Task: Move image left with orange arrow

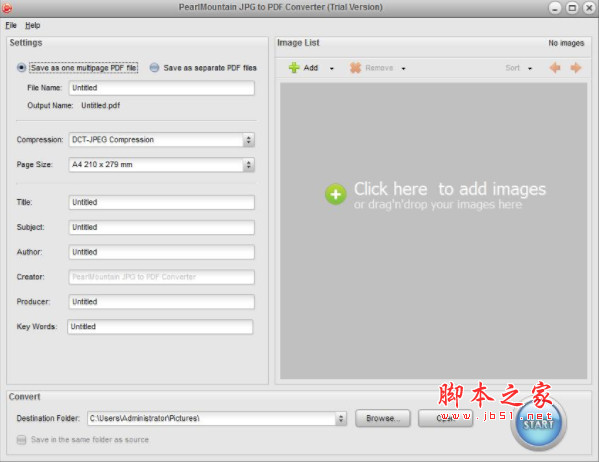Action: tap(555, 68)
